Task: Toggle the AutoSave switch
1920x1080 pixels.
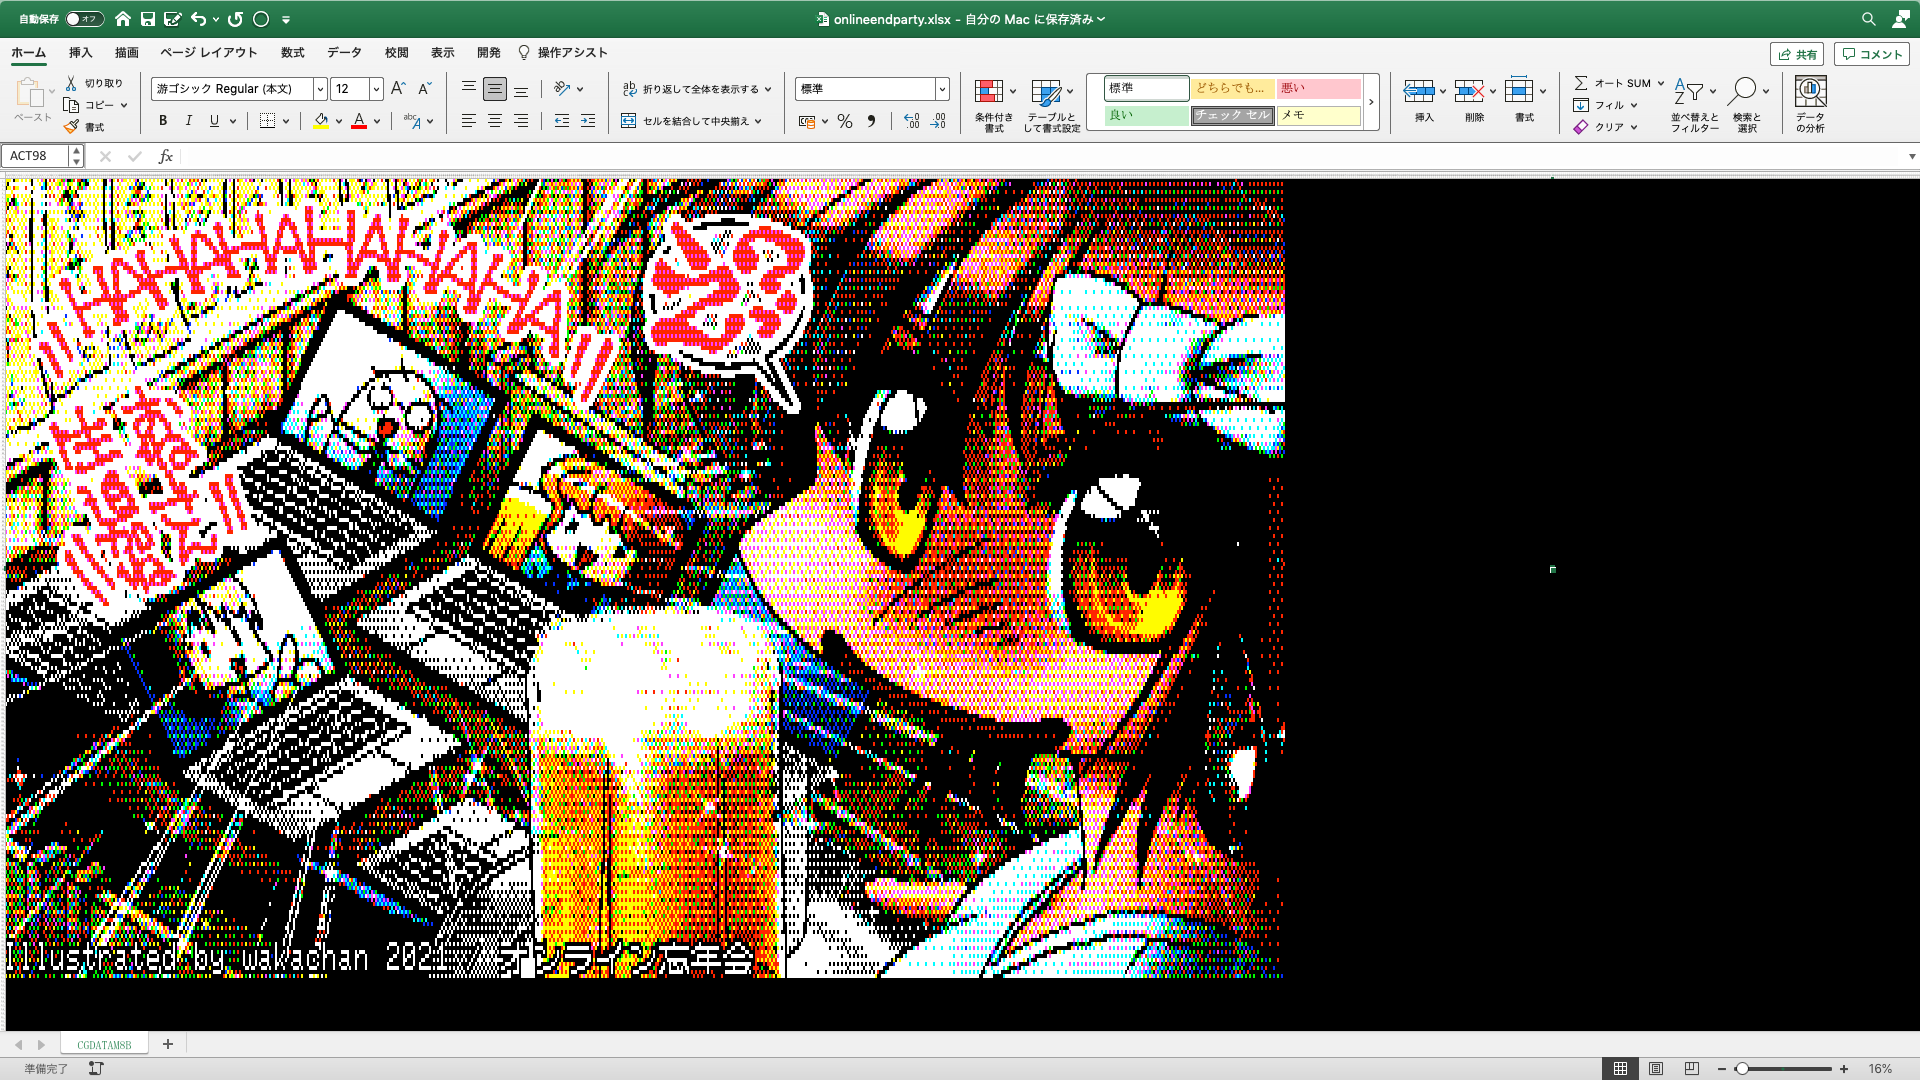Action: (84, 19)
